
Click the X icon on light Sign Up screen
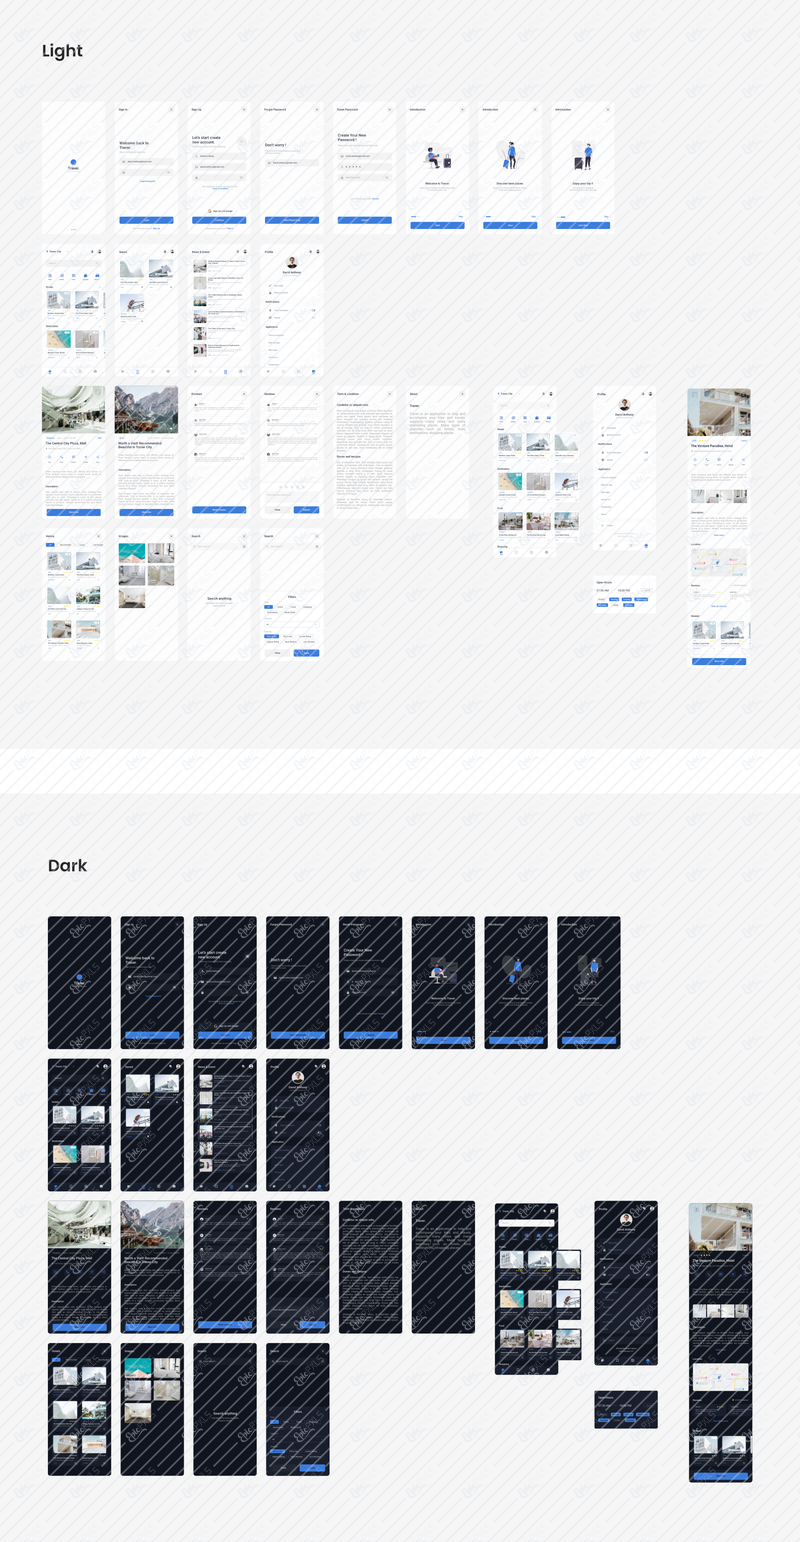tap(244, 109)
